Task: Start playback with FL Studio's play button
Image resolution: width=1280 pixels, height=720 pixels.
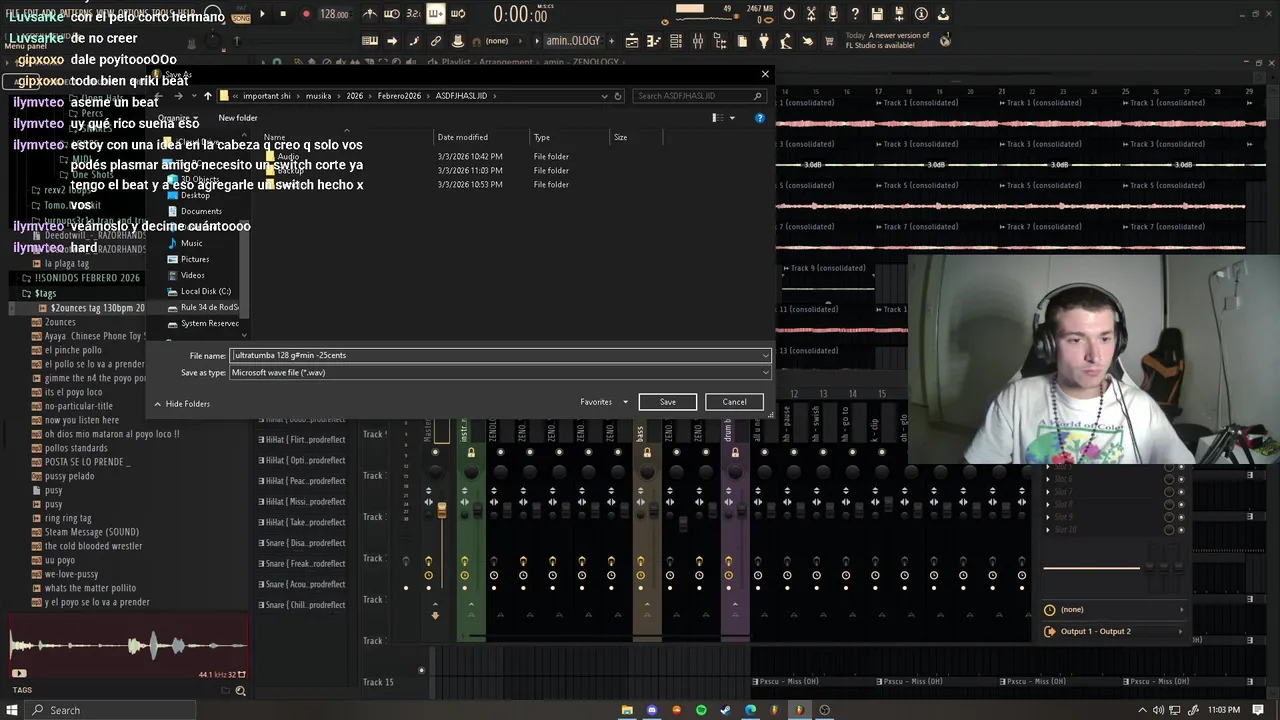Action: coord(262,14)
